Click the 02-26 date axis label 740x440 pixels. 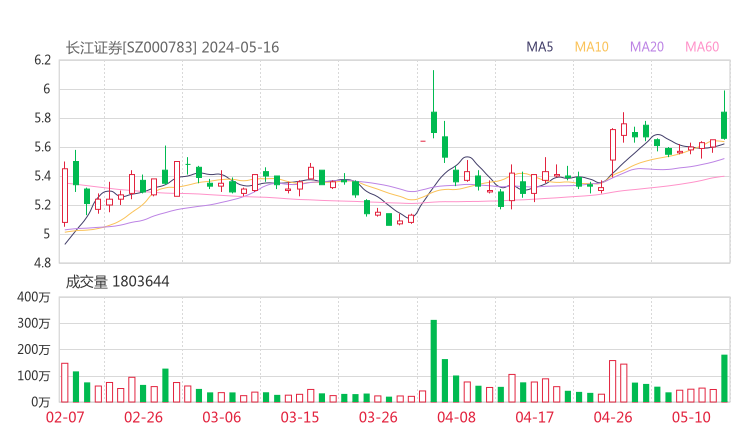pyautogui.click(x=143, y=417)
